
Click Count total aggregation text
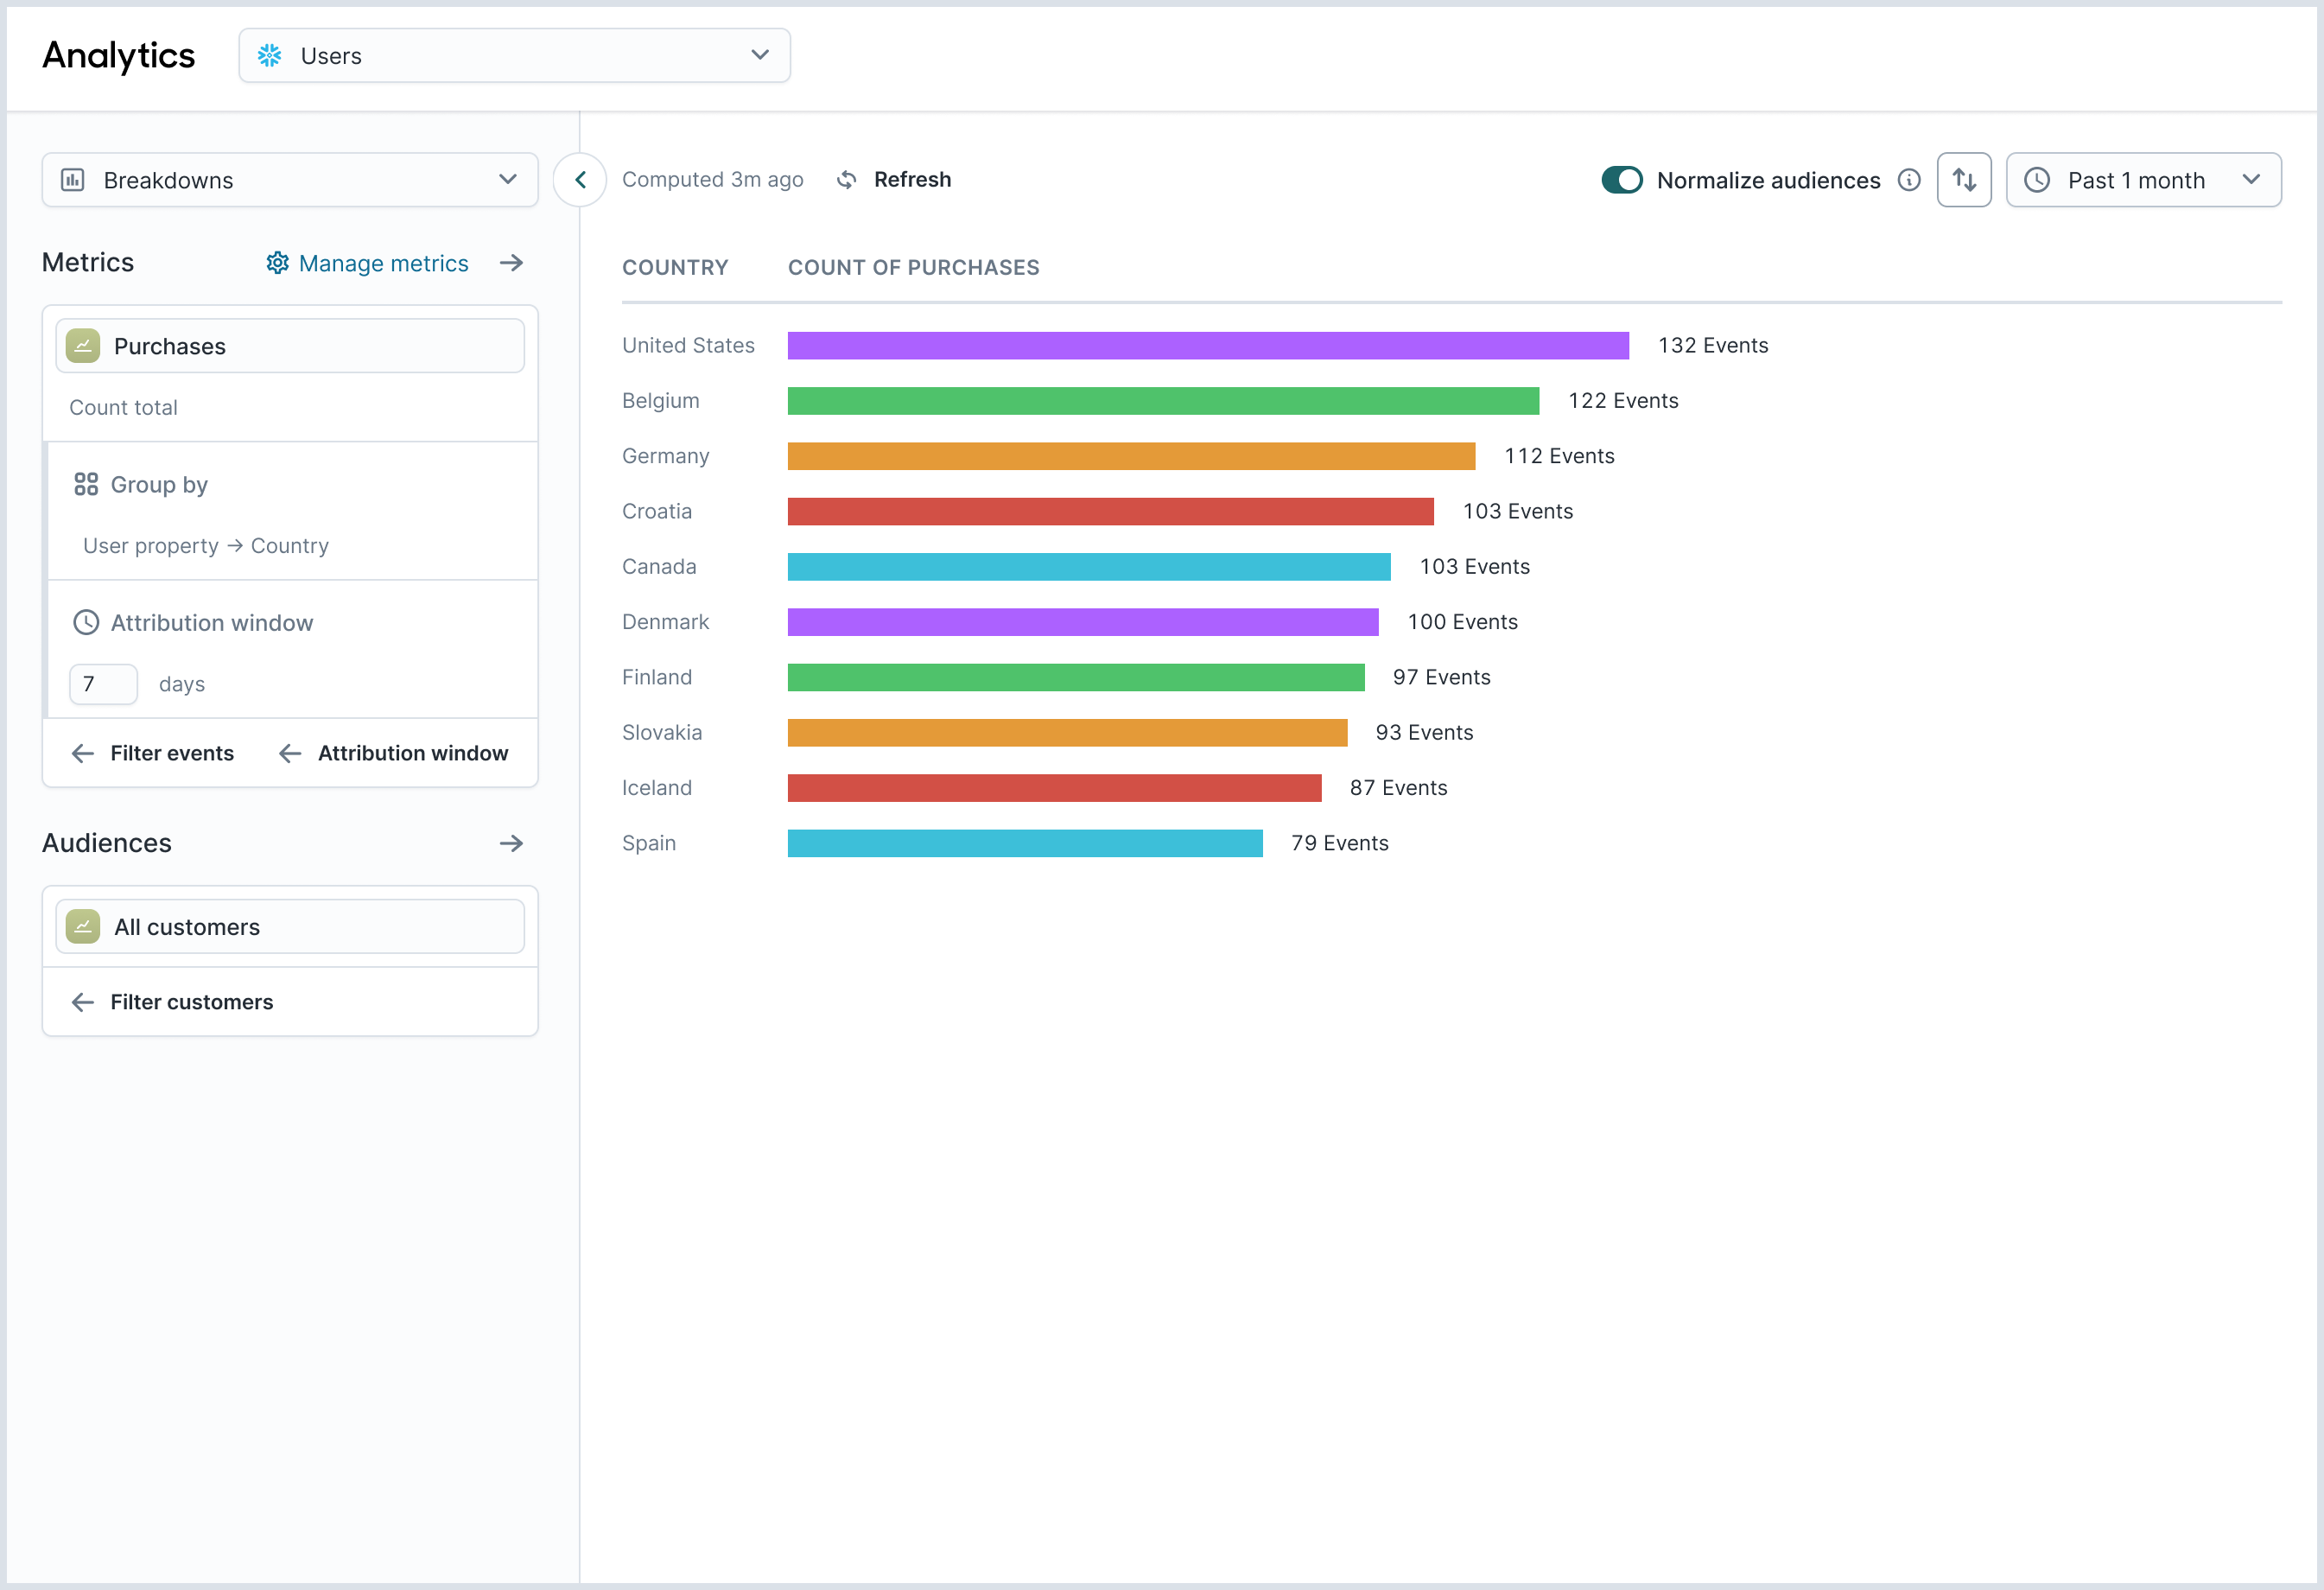coord(123,408)
